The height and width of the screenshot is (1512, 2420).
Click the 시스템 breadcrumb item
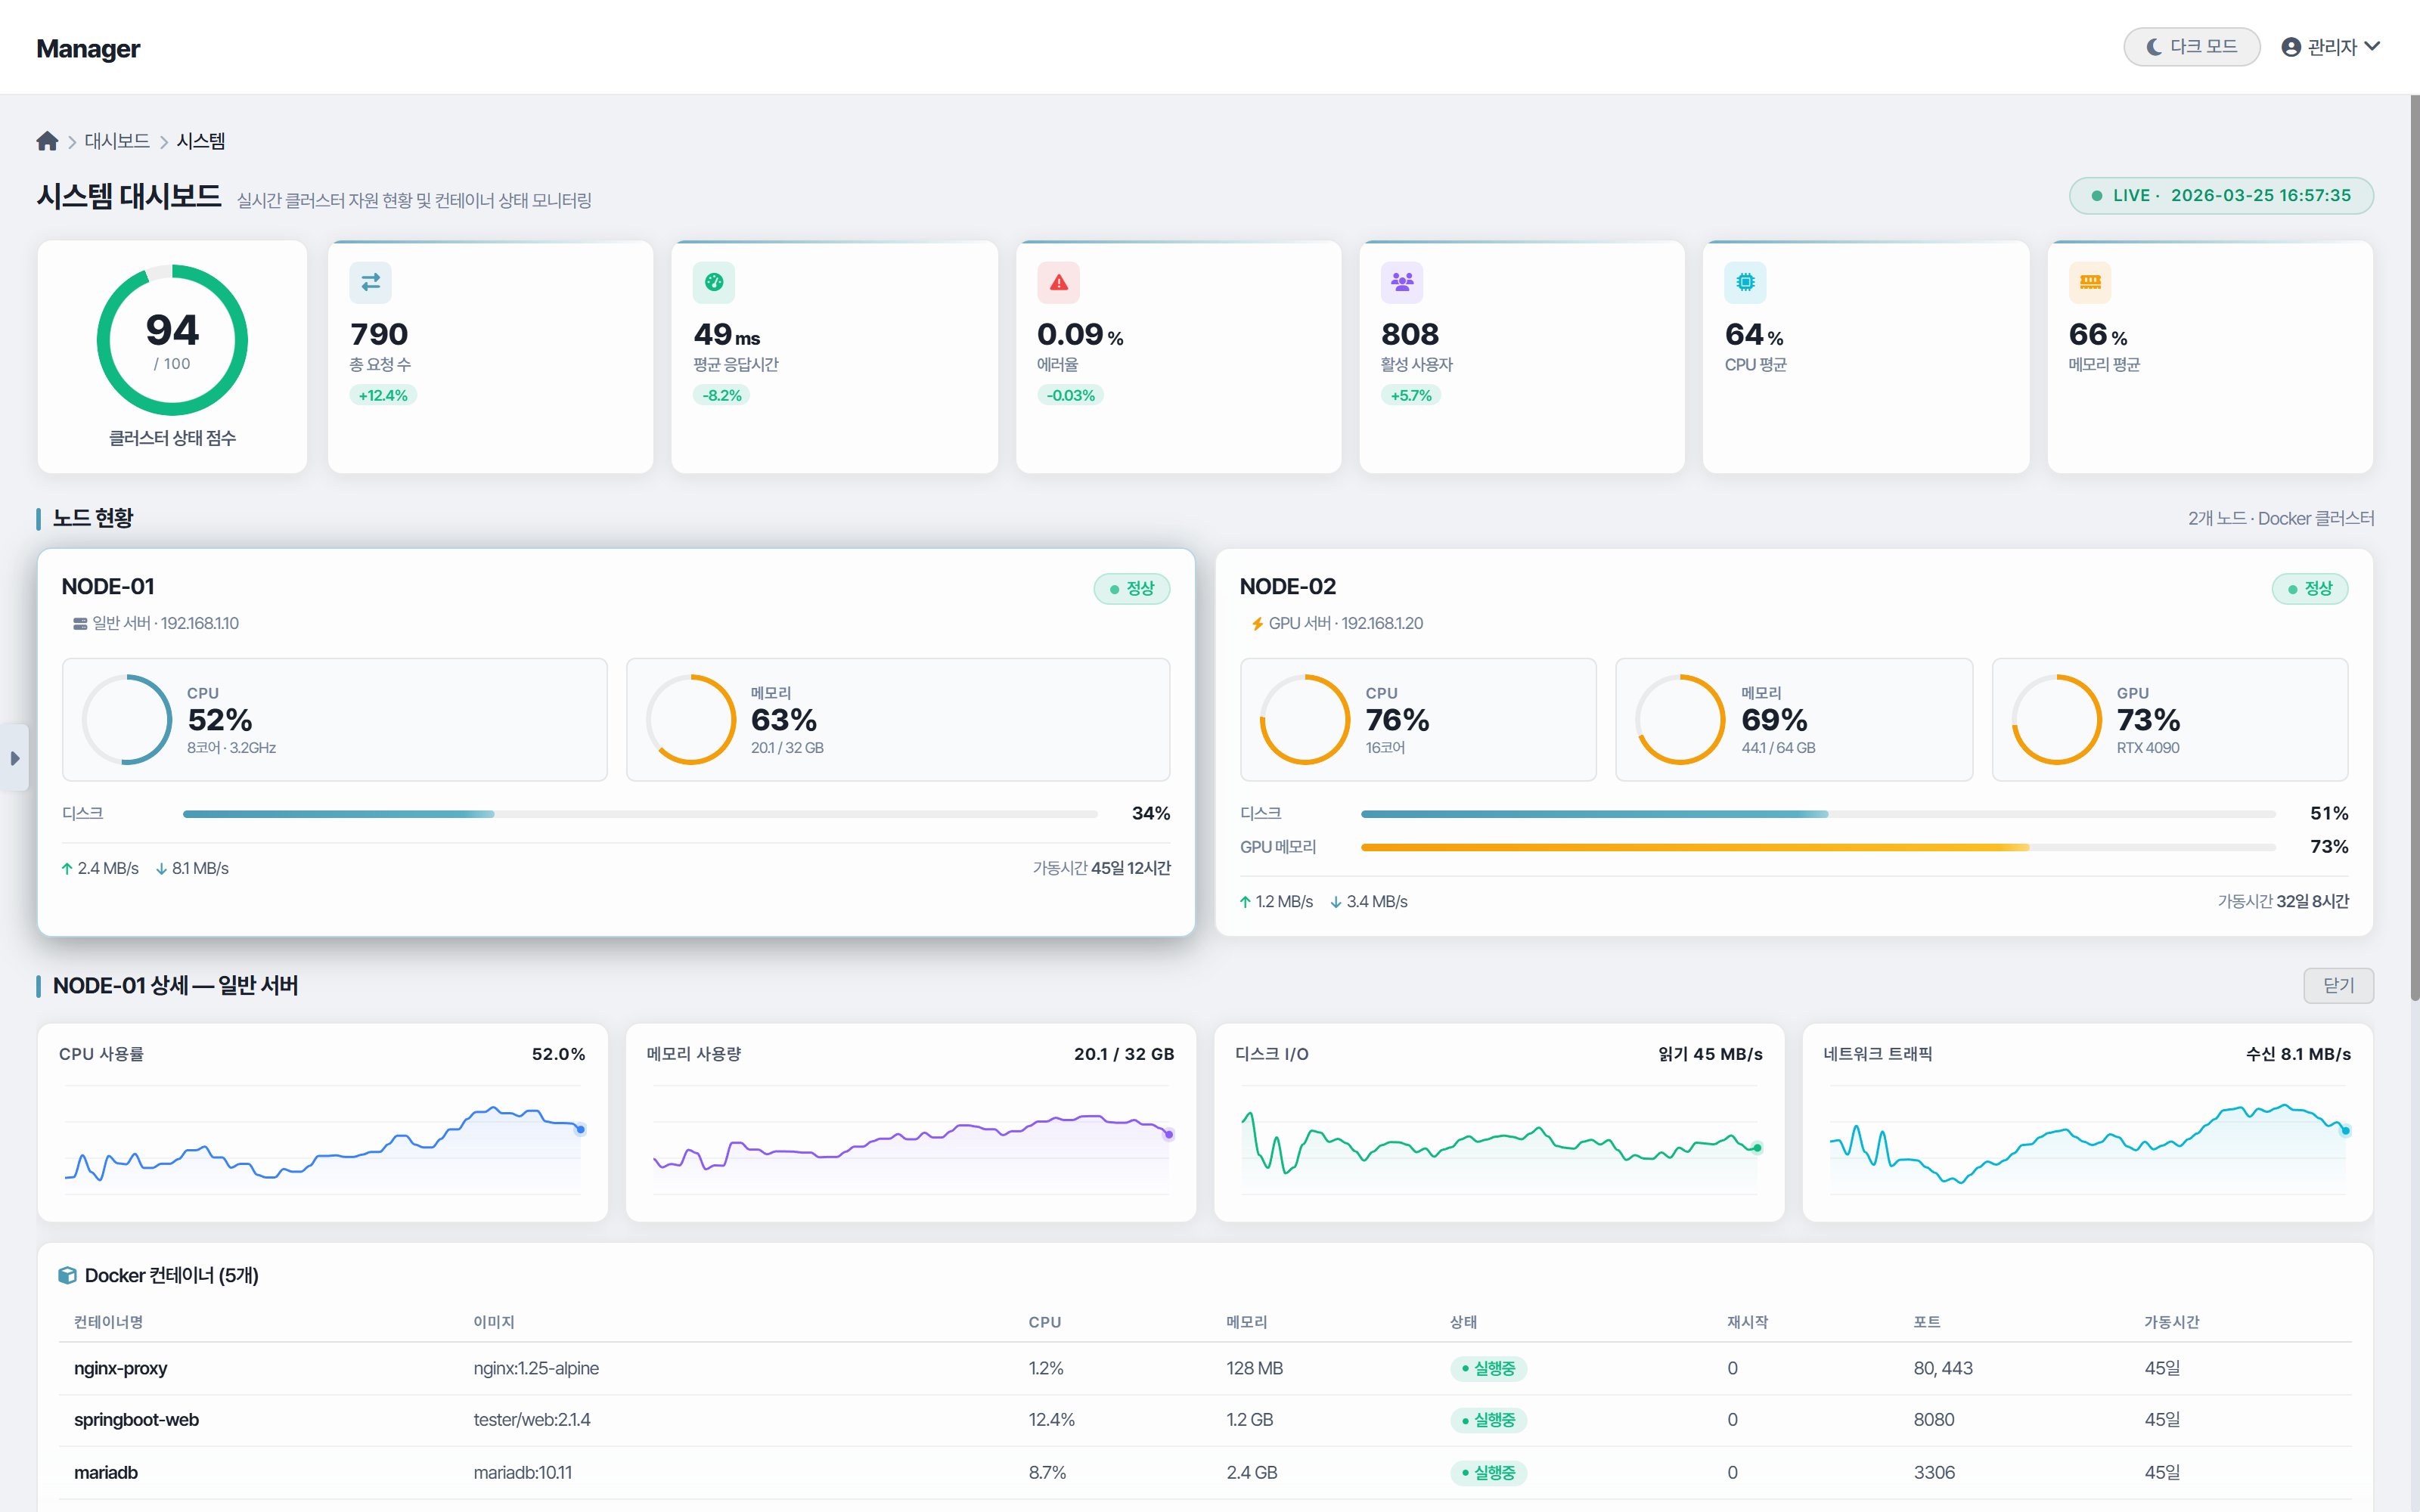201,141
